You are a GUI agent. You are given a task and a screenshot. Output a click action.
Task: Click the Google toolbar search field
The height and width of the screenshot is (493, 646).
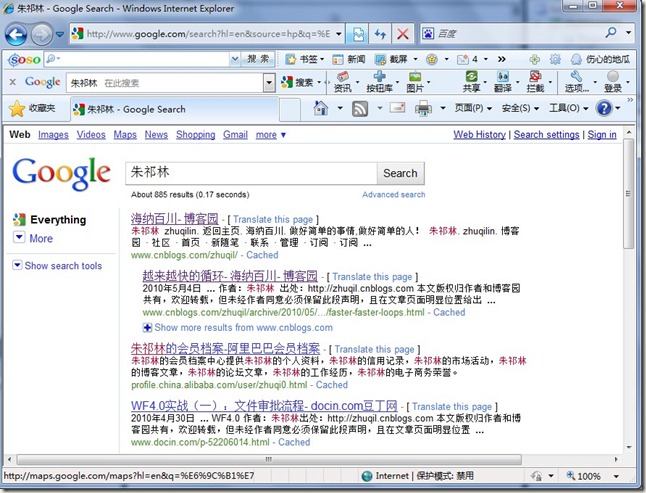165,83
